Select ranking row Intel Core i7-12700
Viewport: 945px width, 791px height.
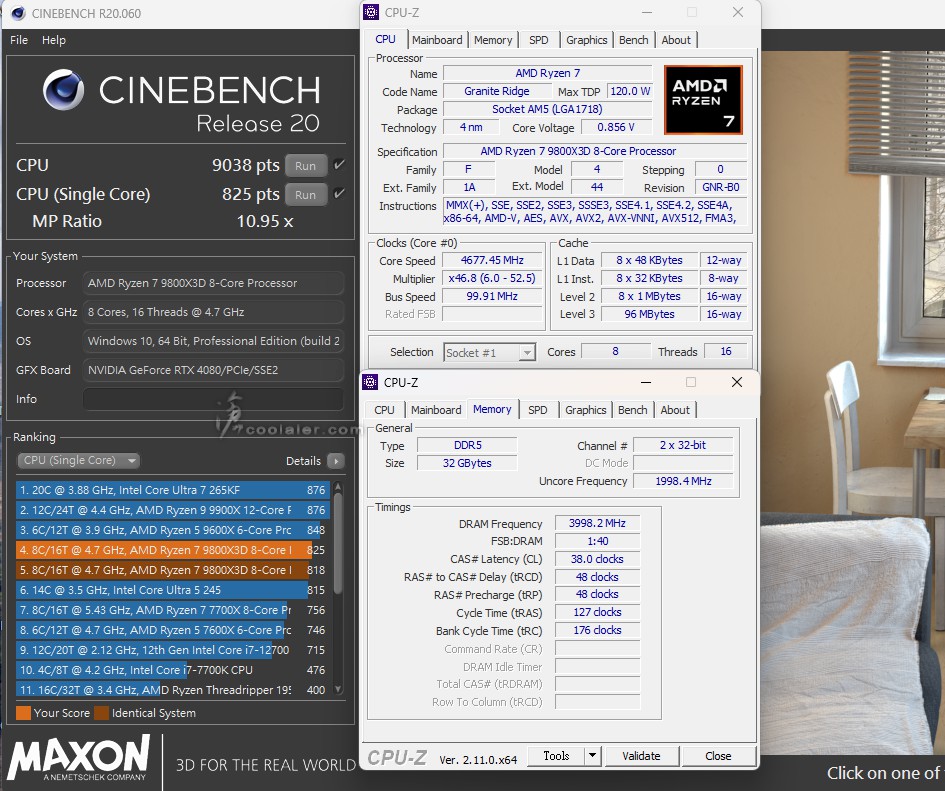click(173, 650)
